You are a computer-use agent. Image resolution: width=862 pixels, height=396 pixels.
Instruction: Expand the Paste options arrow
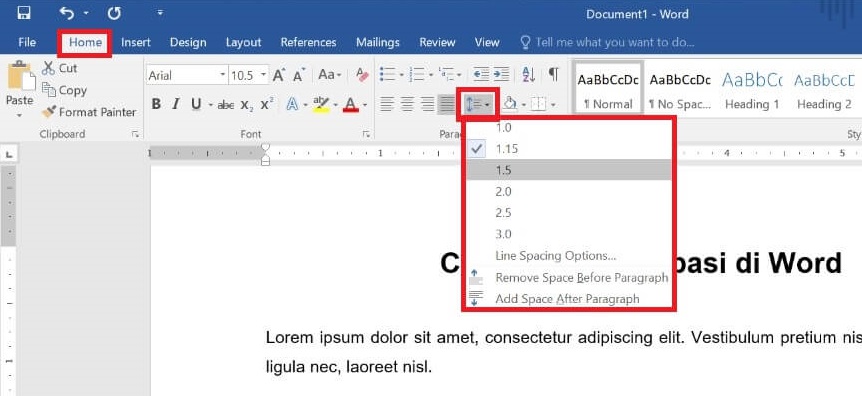20,115
